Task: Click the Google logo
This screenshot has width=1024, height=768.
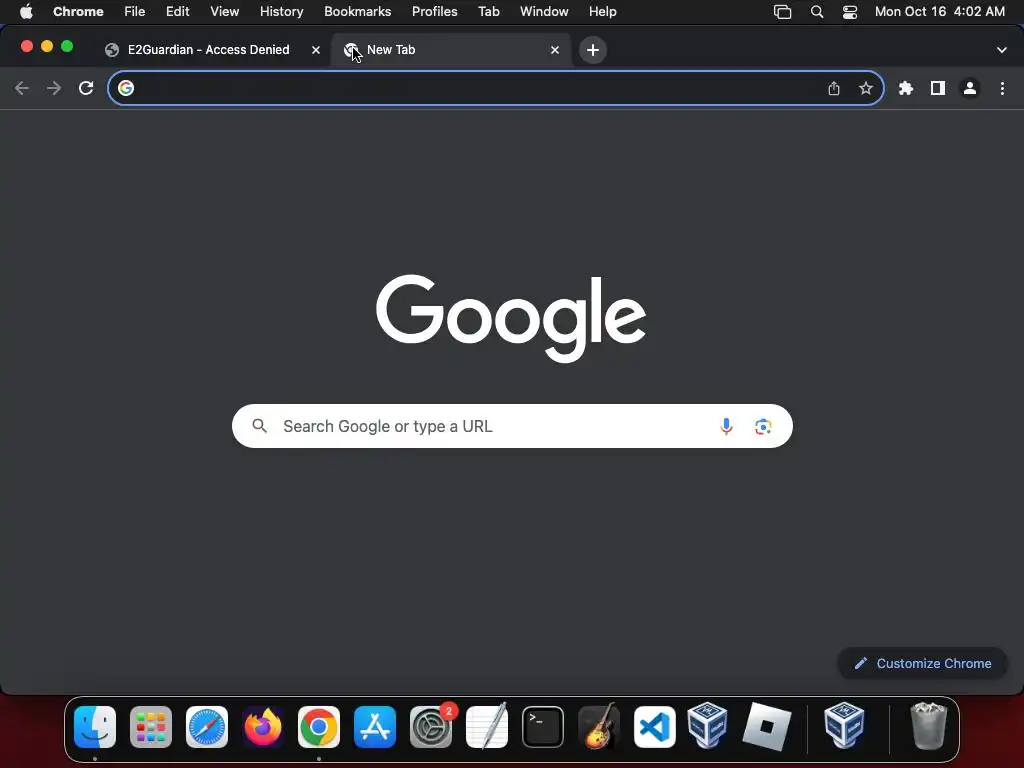Action: pyautogui.click(x=511, y=318)
